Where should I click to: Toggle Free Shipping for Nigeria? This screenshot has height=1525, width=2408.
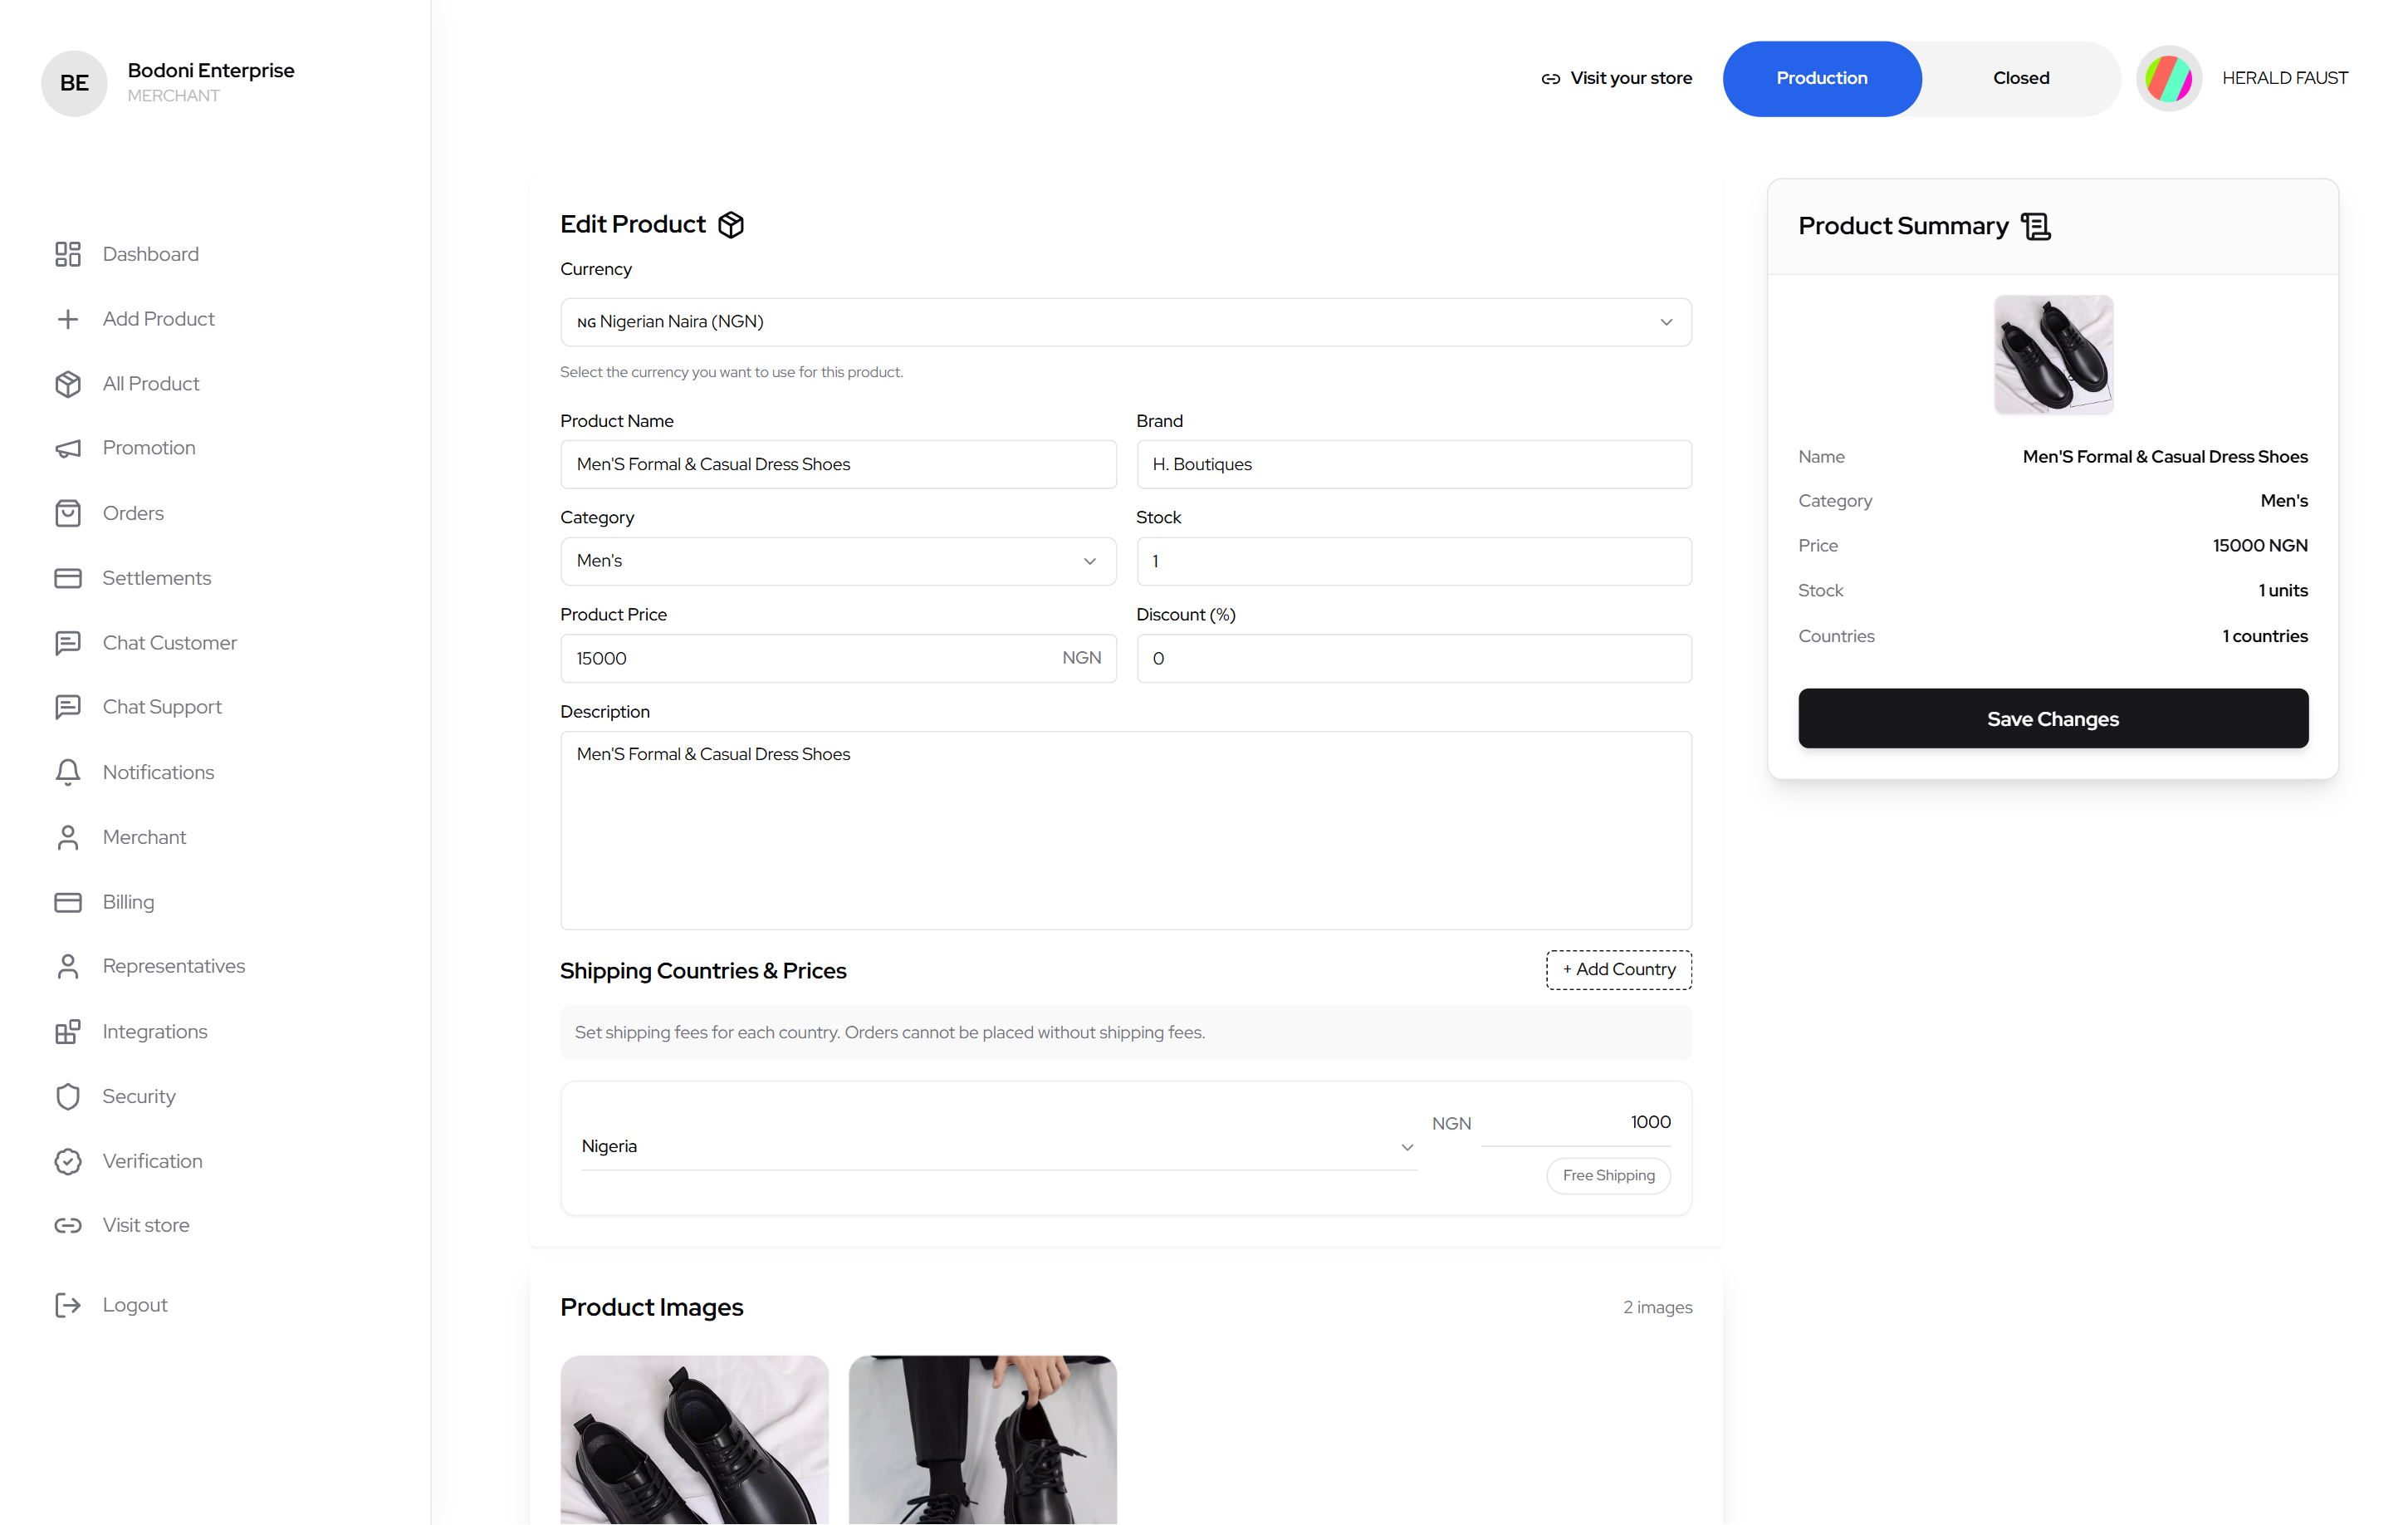(x=1608, y=1175)
